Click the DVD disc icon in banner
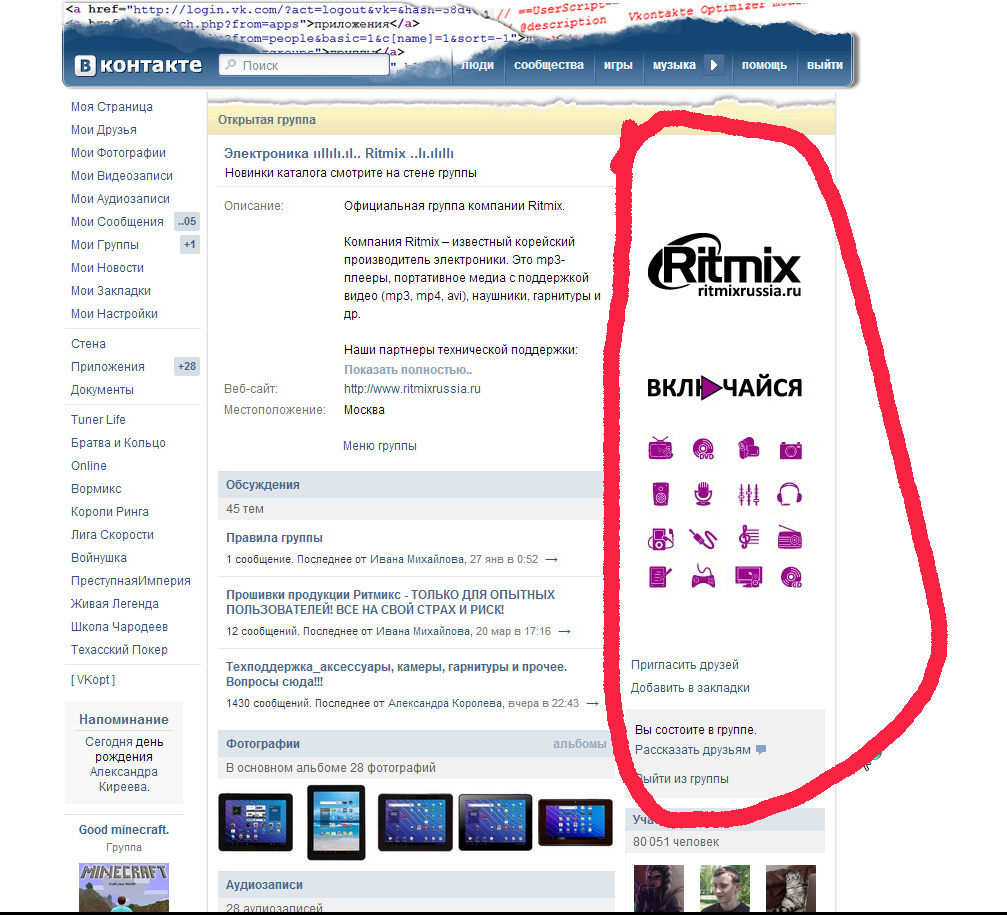Image resolution: width=1007 pixels, height=915 pixels. pyautogui.click(x=704, y=448)
